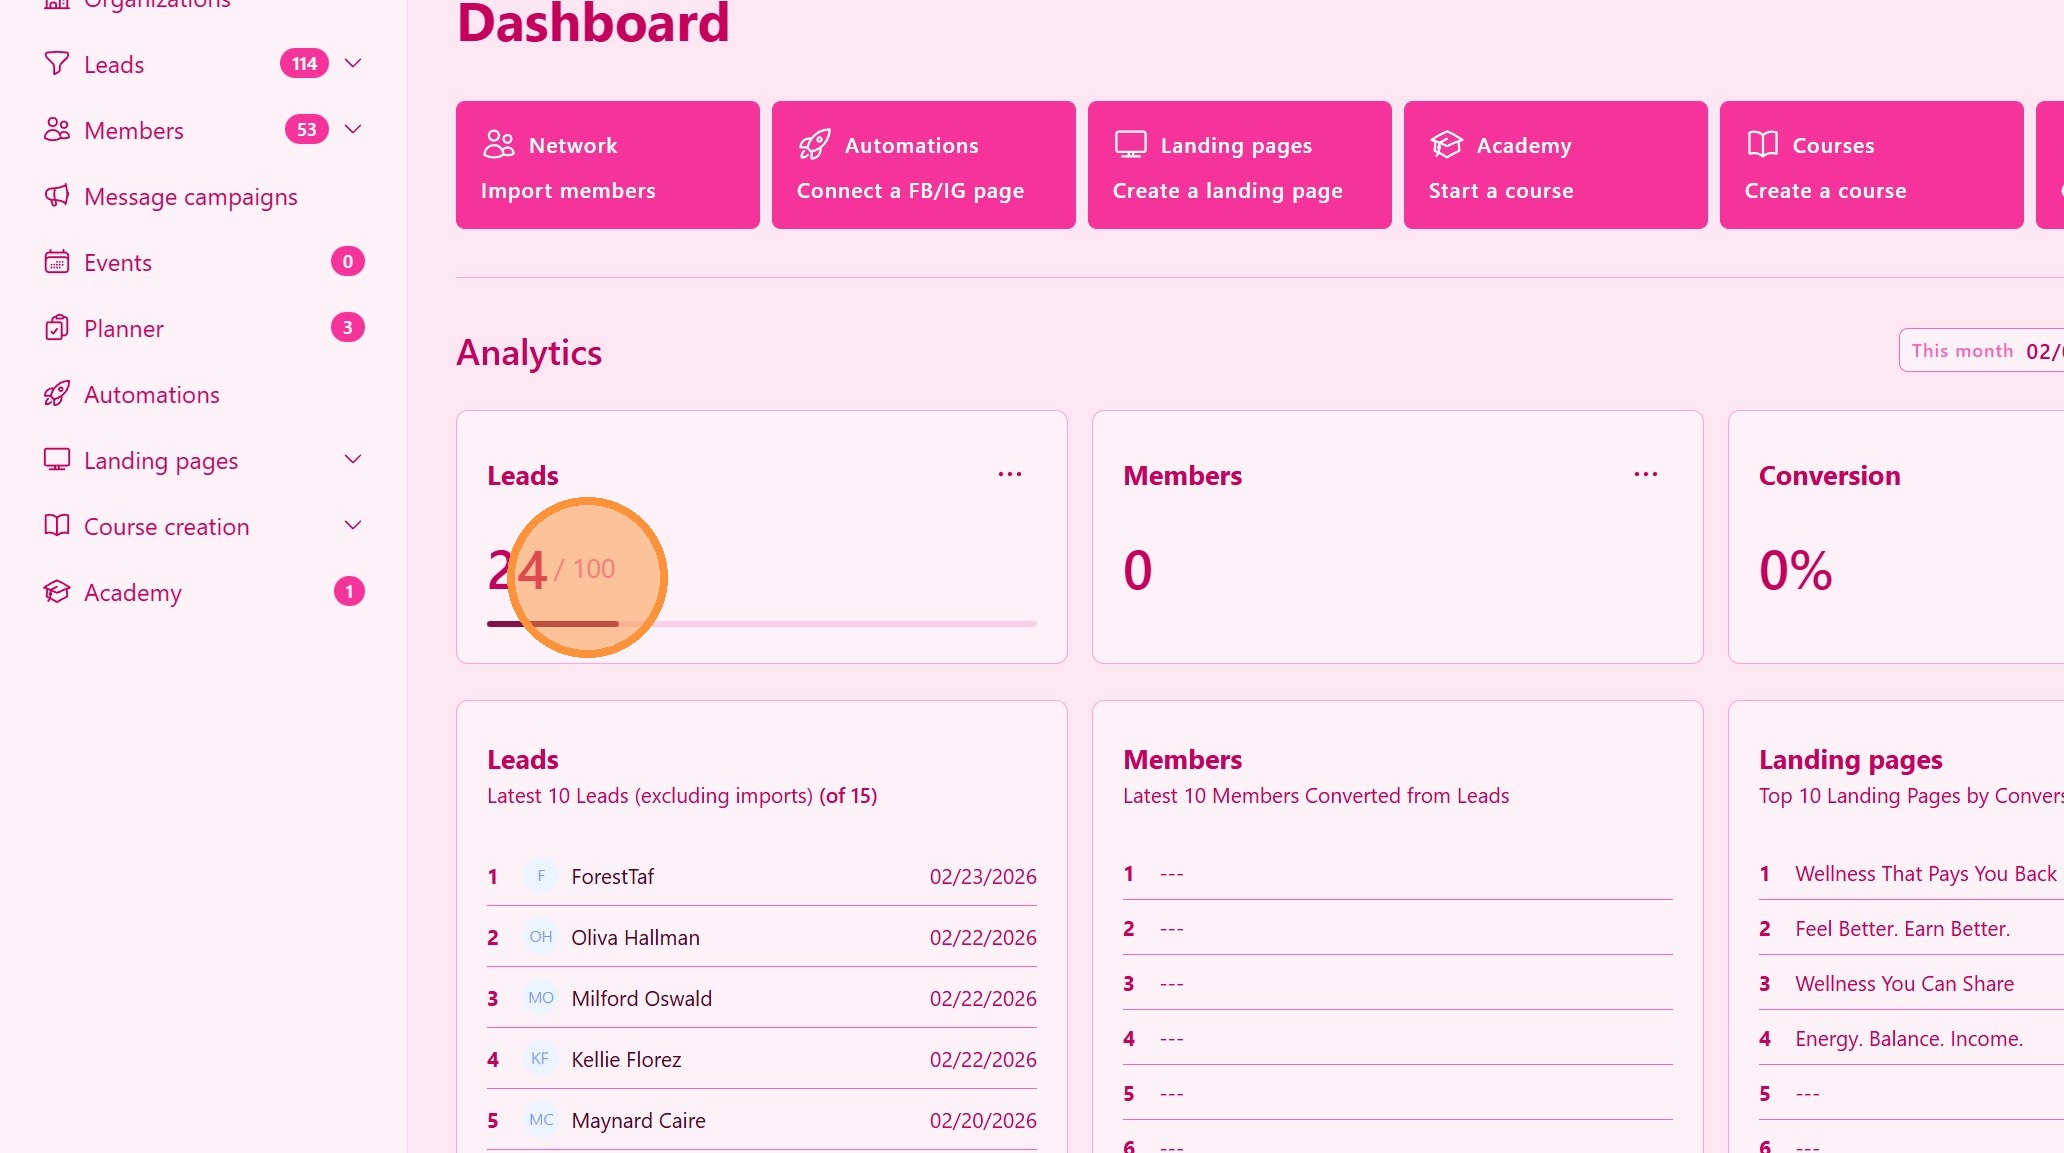
Task: Open Oliva Hallman lead entry
Action: click(x=635, y=938)
